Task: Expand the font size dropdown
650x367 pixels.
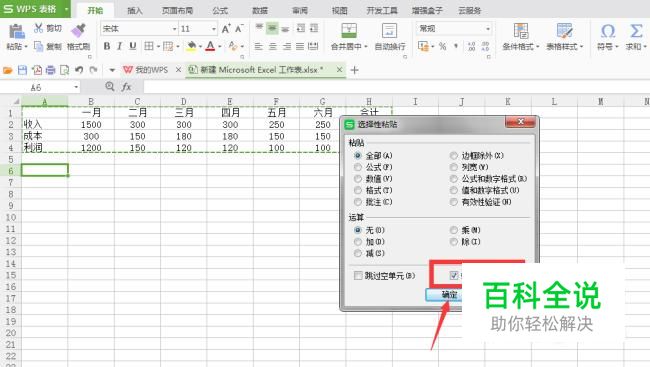Action: (x=214, y=29)
